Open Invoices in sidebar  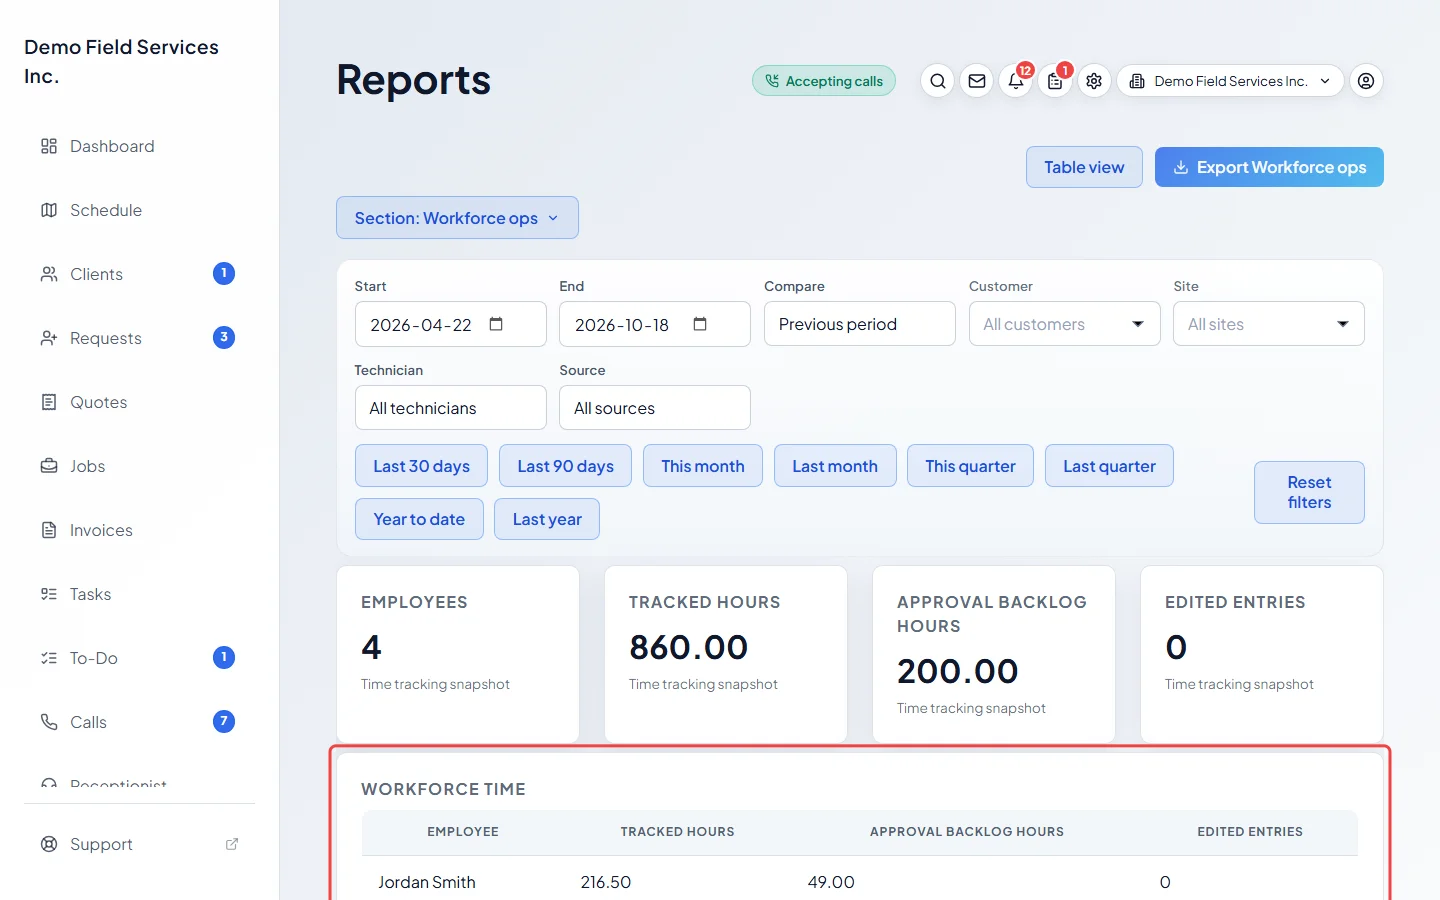(x=140, y=530)
